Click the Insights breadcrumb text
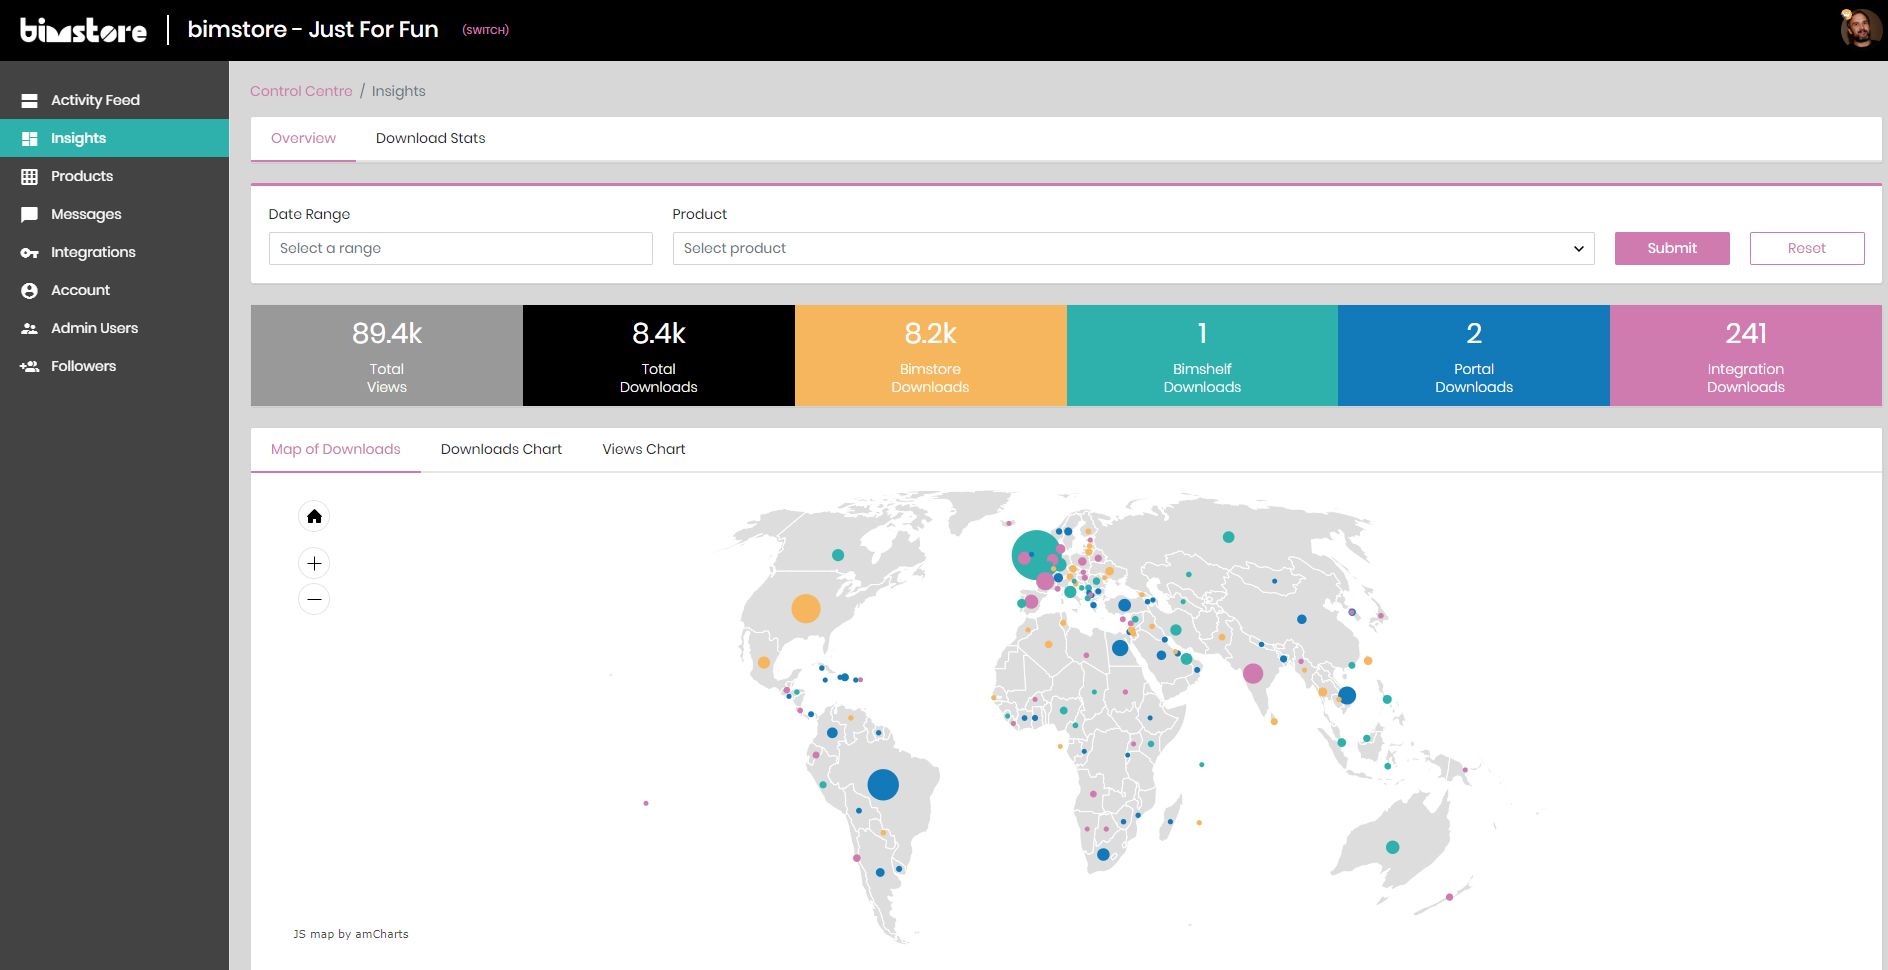The width and height of the screenshot is (1888, 970). pyautogui.click(x=398, y=91)
